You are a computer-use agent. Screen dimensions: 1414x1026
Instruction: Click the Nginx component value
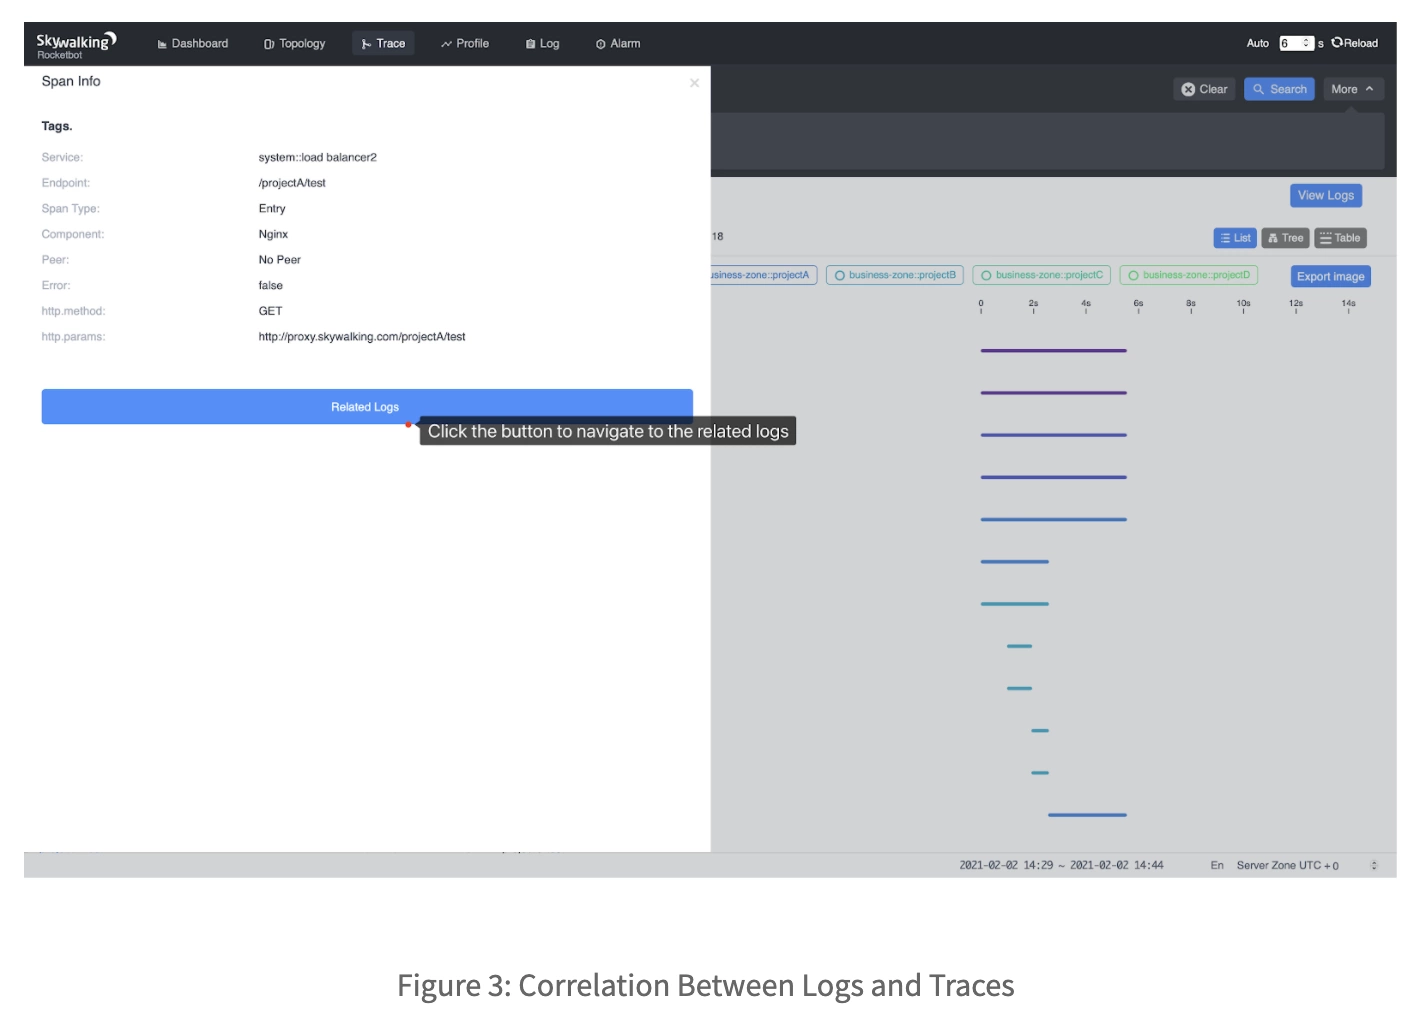point(273,234)
